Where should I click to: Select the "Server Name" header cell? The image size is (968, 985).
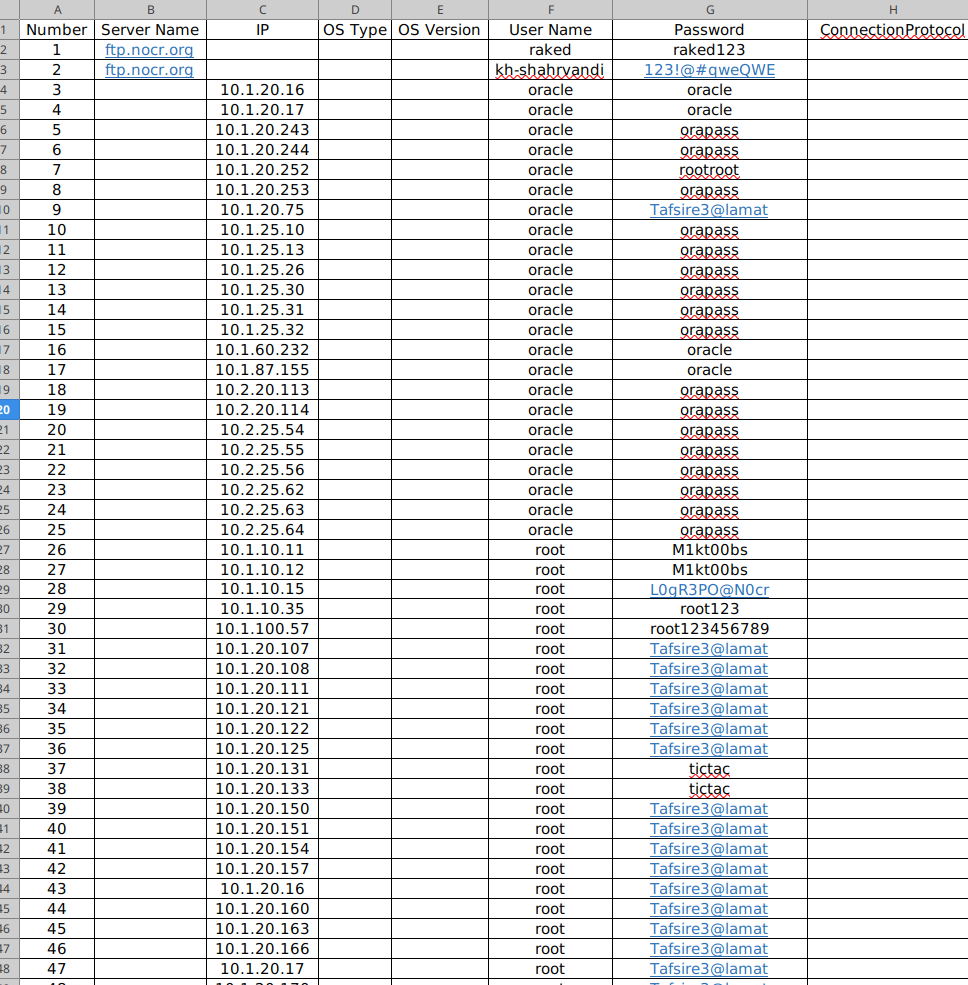(150, 30)
